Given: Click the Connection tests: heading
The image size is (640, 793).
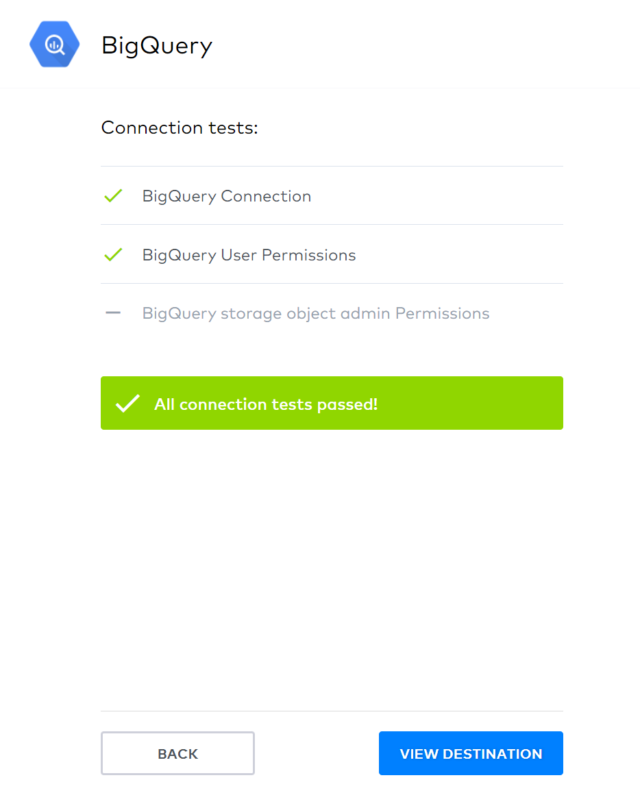Looking at the screenshot, I should pos(180,127).
